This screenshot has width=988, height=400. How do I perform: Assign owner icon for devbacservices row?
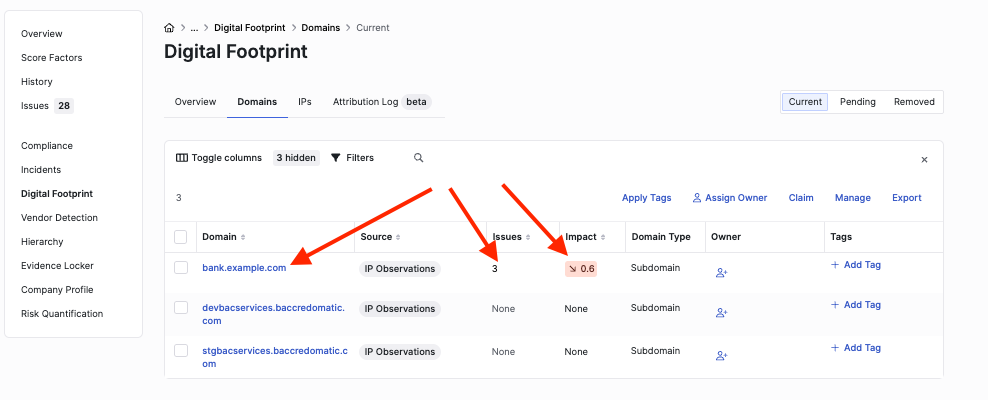pos(721,312)
